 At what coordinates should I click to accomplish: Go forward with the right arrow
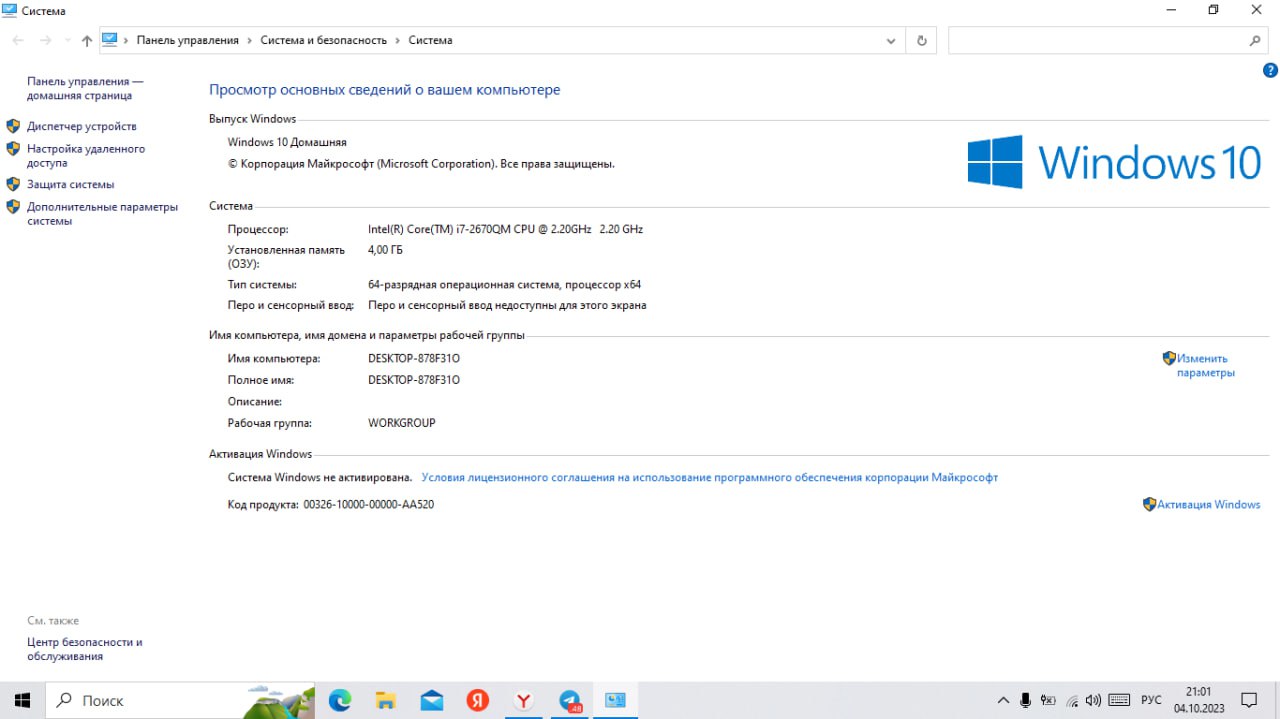tap(45, 40)
